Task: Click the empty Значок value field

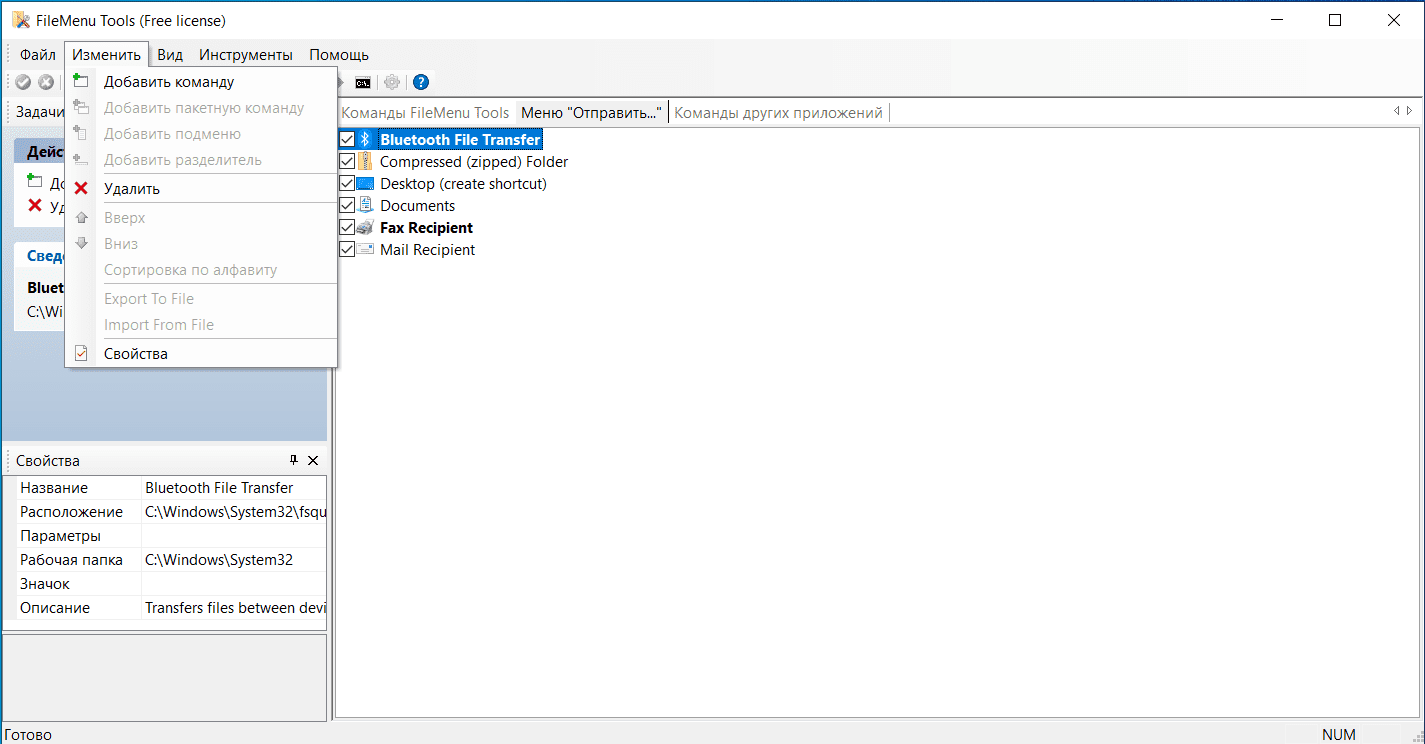Action: point(234,584)
